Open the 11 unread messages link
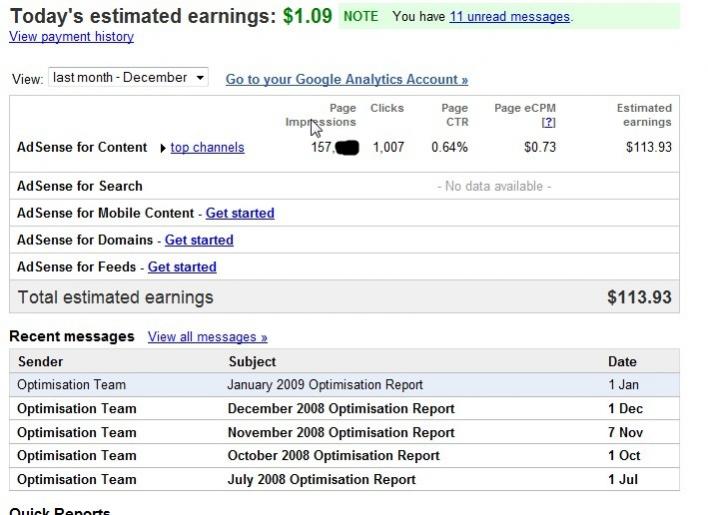Screen dimensions: 708x515 pos(509,17)
